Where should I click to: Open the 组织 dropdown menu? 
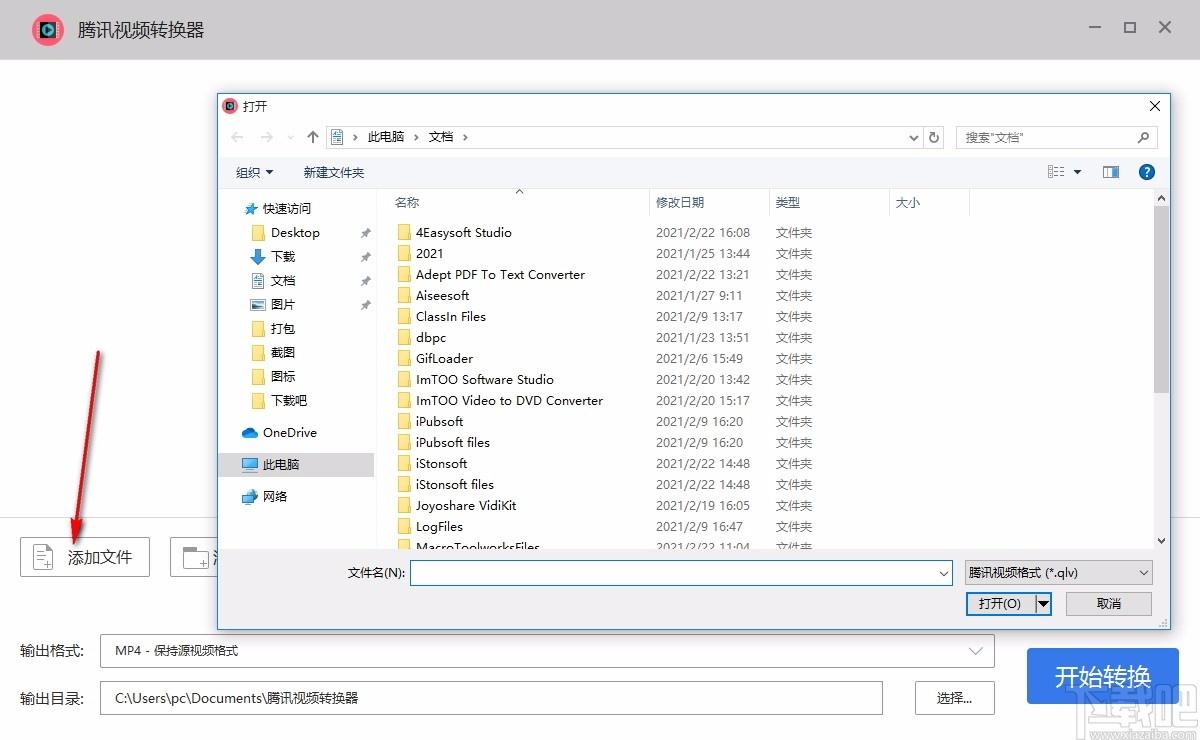point(255,172)
